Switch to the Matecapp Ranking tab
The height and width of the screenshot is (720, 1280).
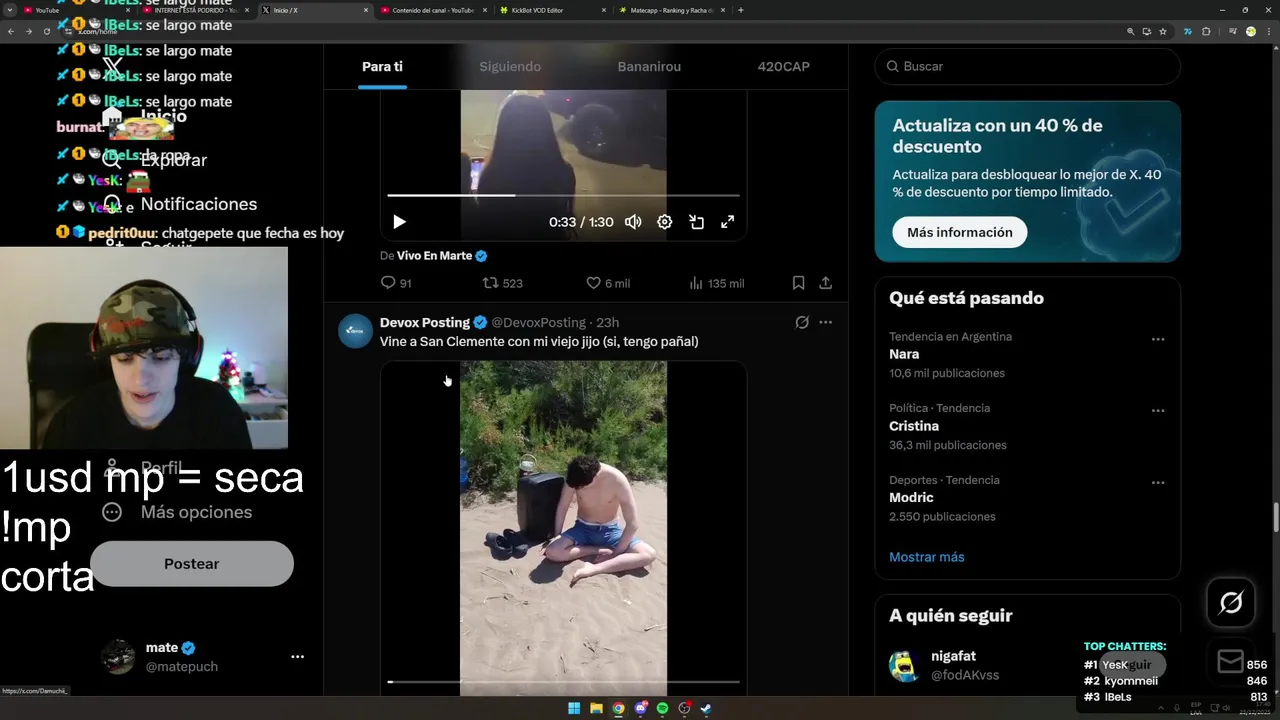672,10
